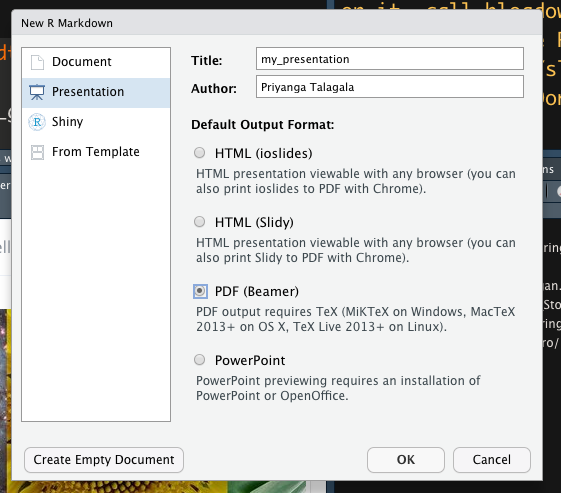The image size is (561, 493).
Task: Click the OK button
Action: 406,460
